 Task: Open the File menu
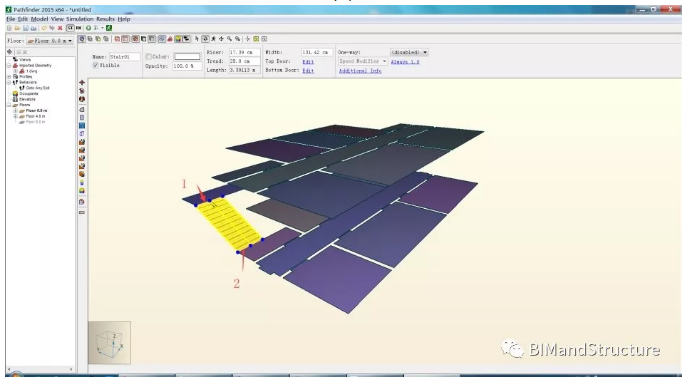[11, 19]
